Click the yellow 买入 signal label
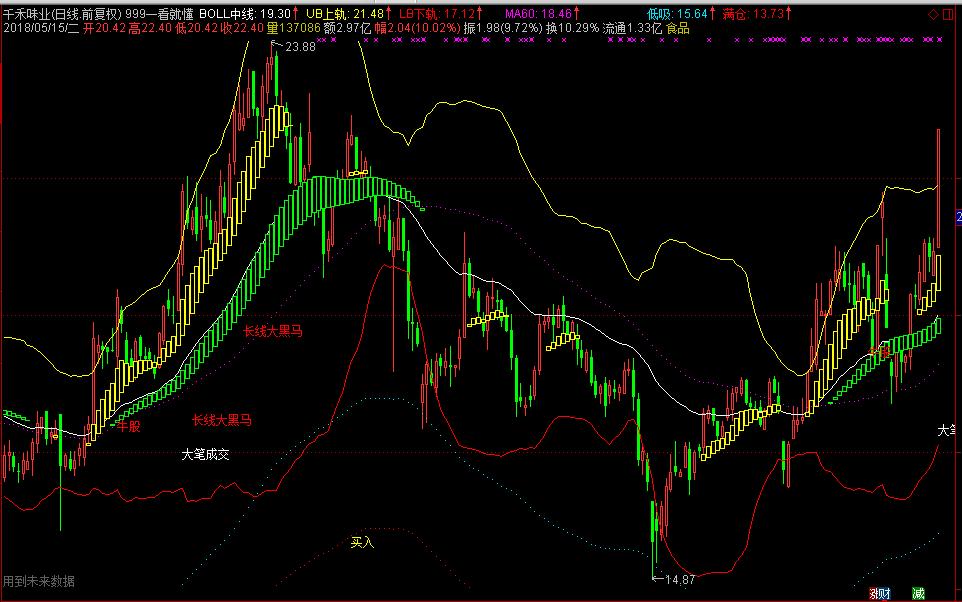Screen dimensions: 962x602 tap(362, 542)
